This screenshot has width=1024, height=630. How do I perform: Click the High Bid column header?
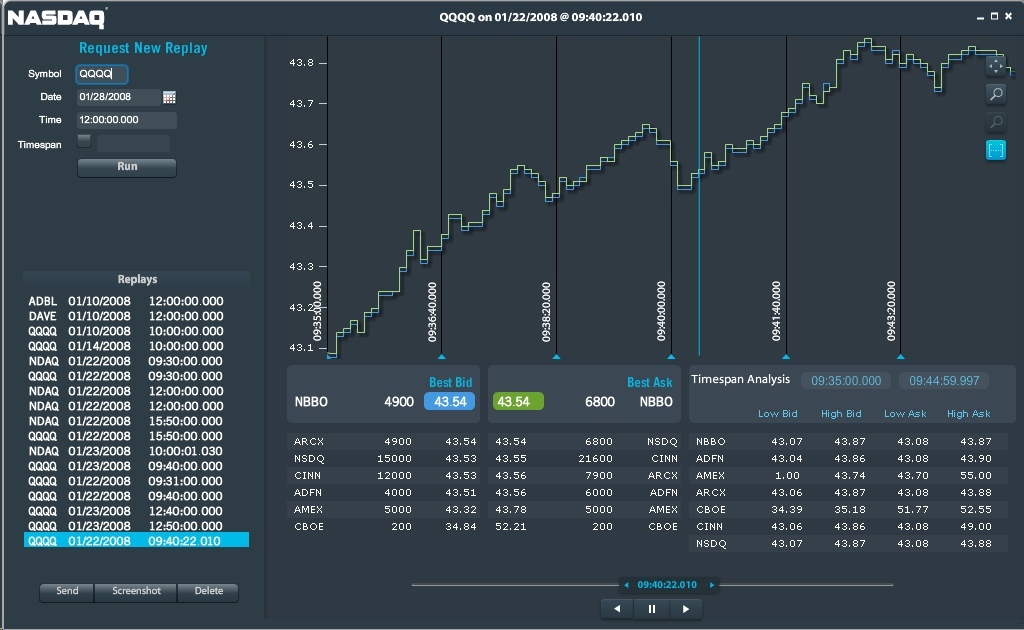pyautogui.click(x=841, y=414)
